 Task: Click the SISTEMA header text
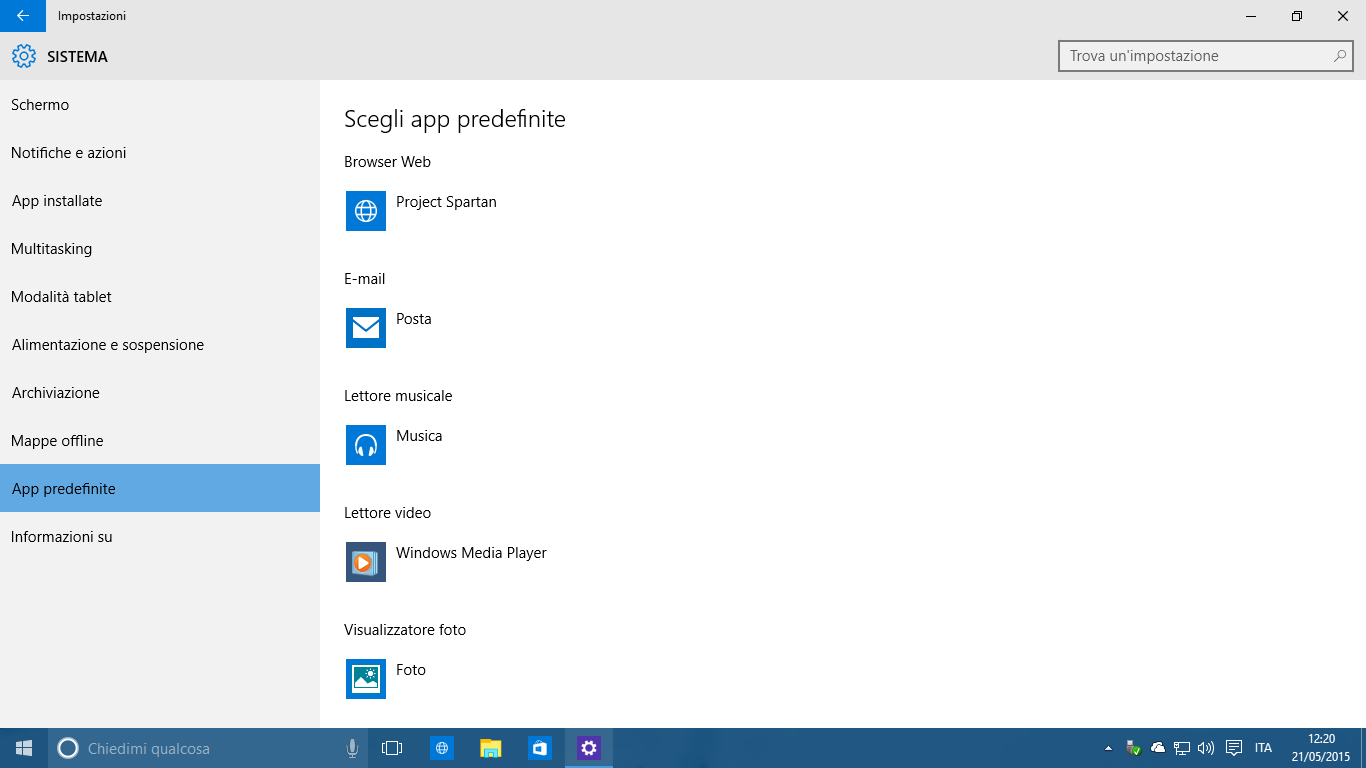[x=77, y=57]
